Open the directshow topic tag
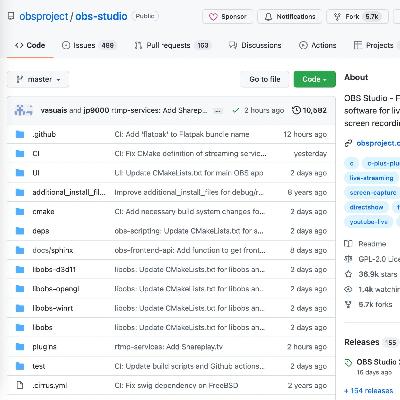The width and height of the screenshot is (400, 400). click(x=366, y=207)
